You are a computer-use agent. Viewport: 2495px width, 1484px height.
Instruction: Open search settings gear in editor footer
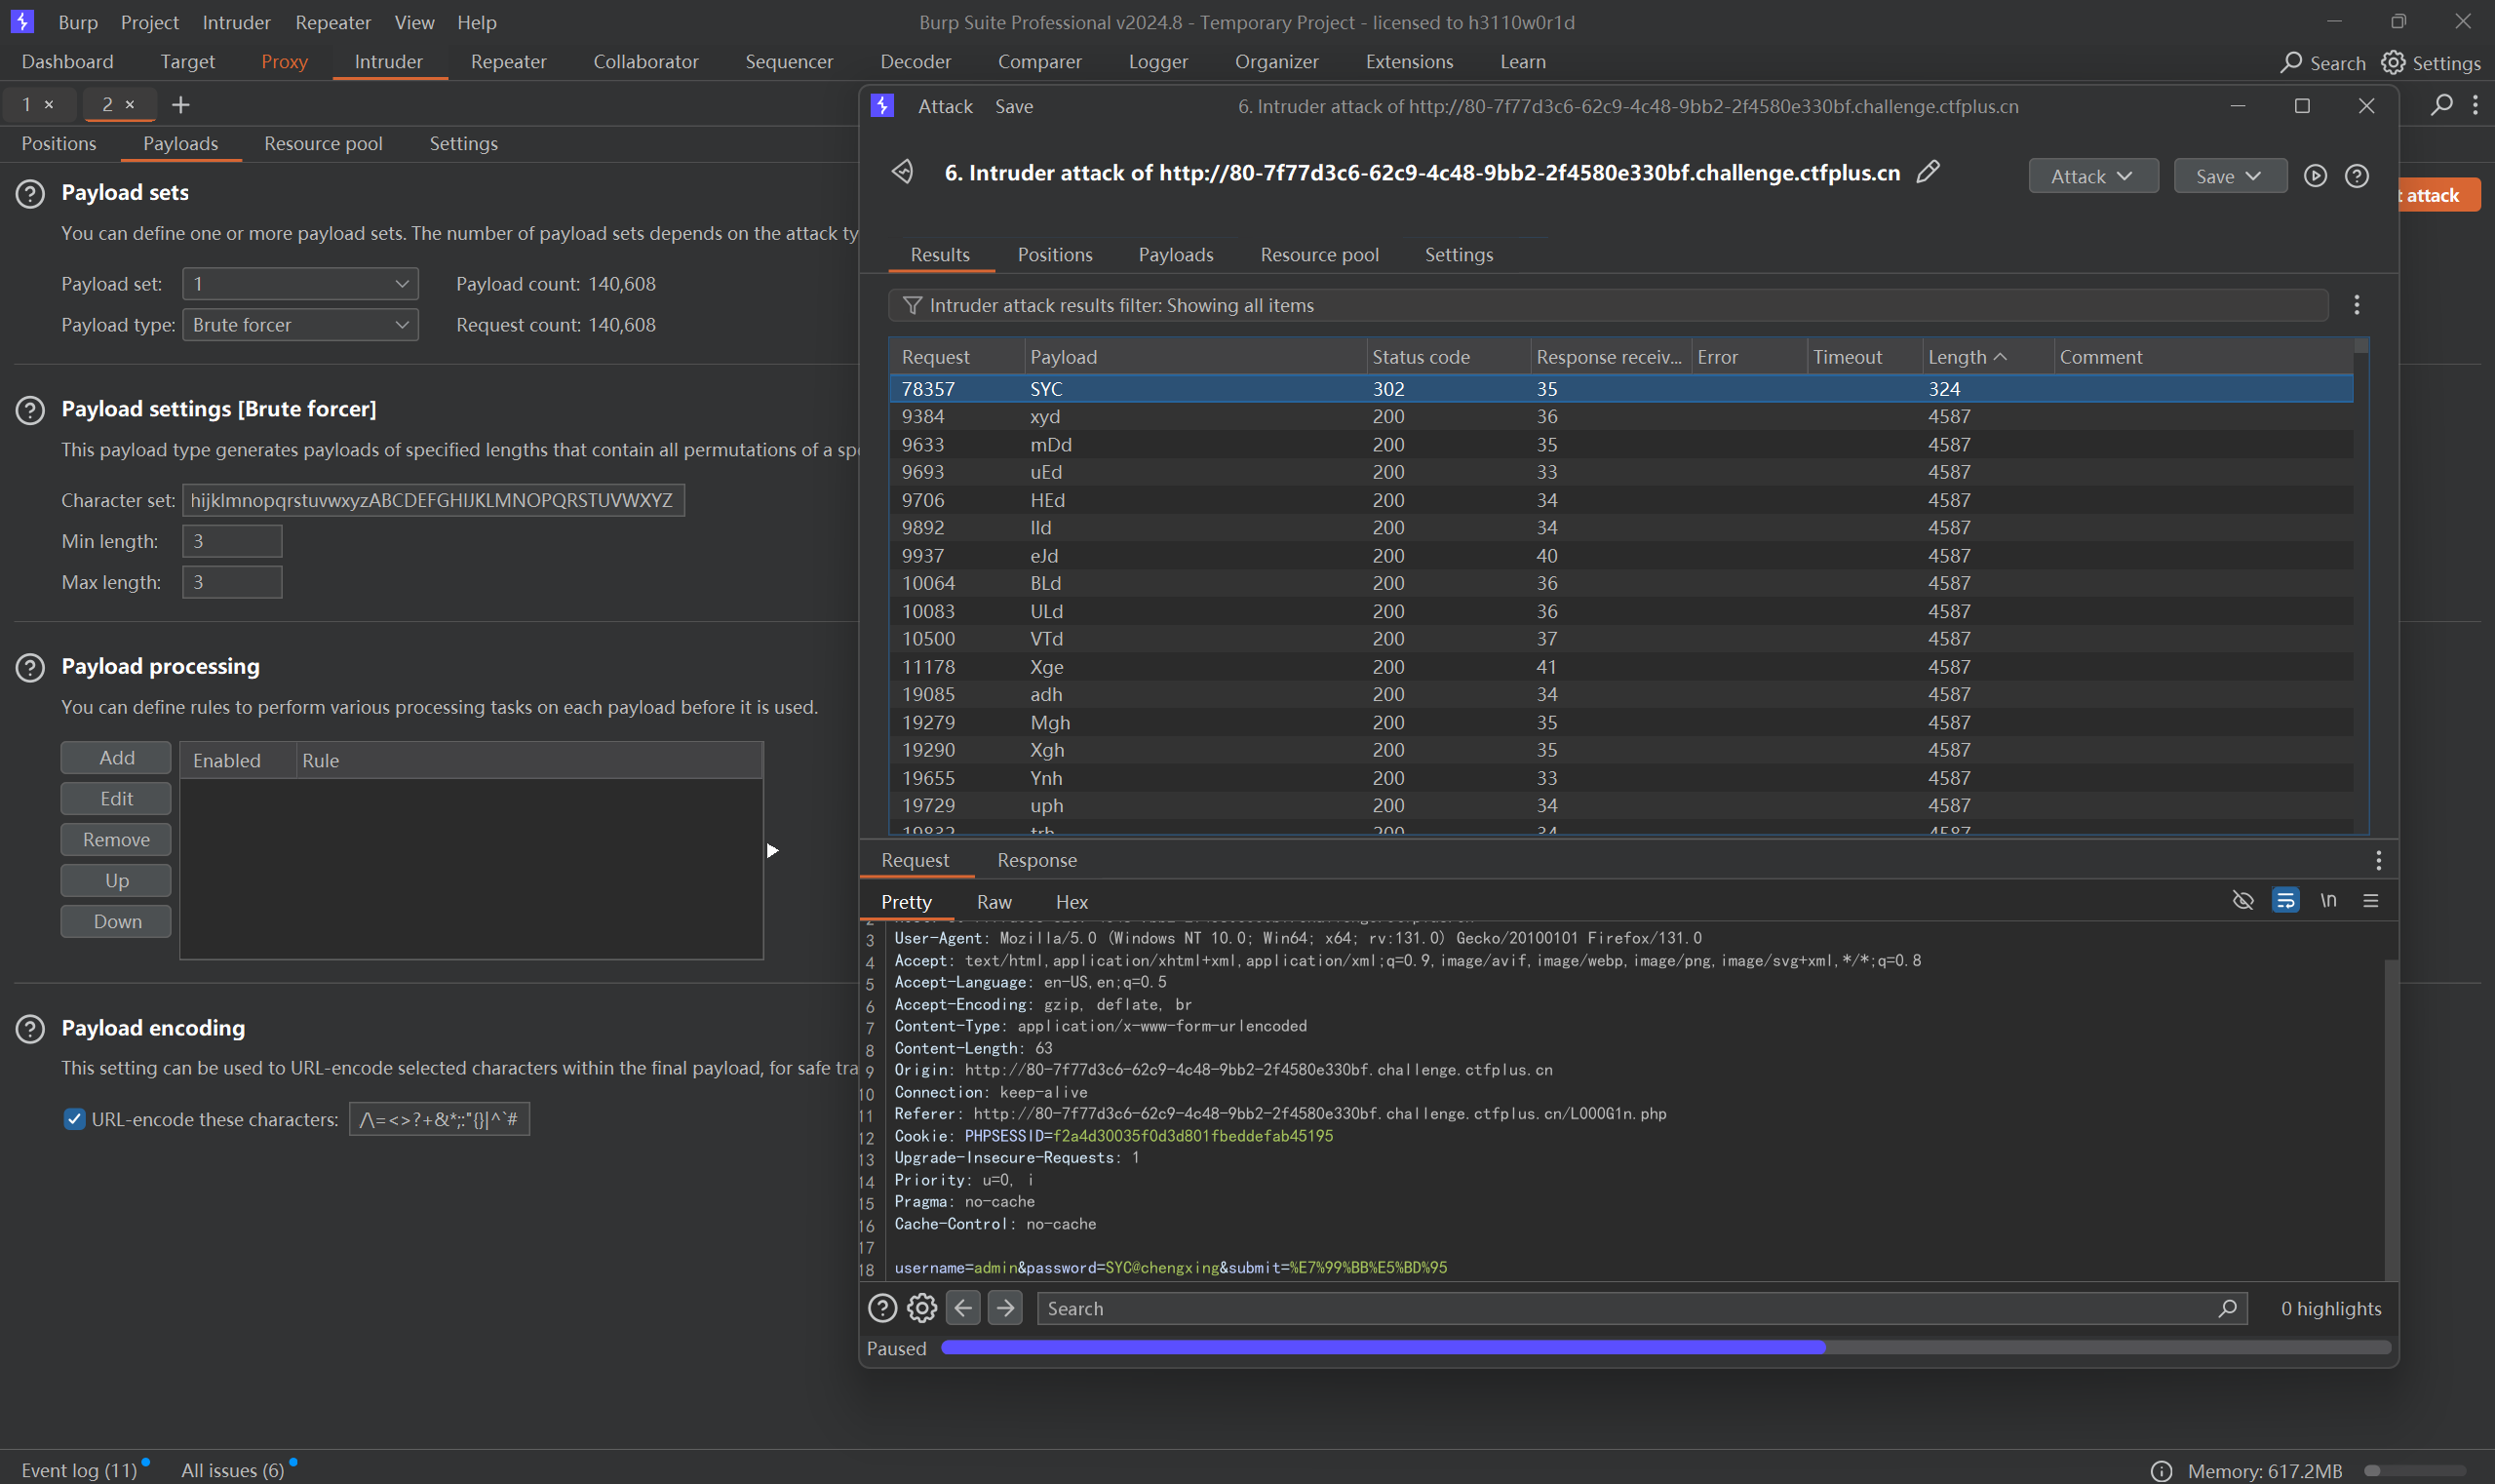(x=922, y=1309)
